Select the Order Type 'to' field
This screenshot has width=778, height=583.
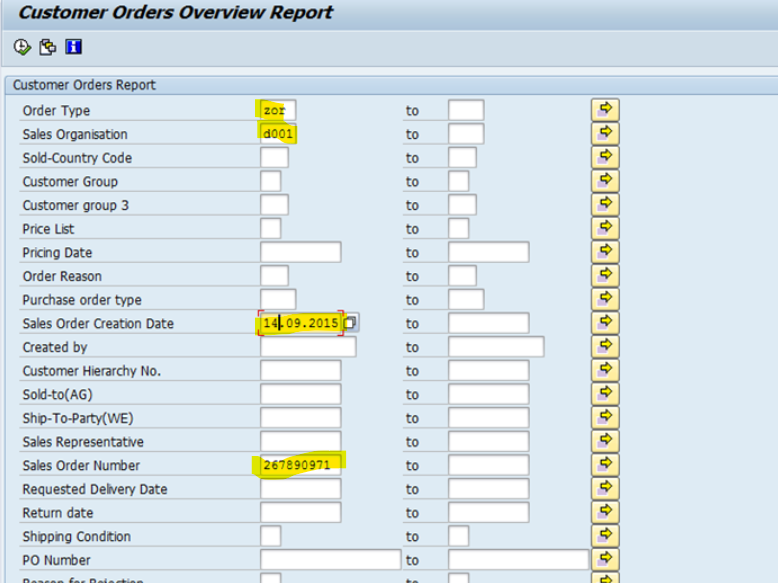click(x=466, y=110)
